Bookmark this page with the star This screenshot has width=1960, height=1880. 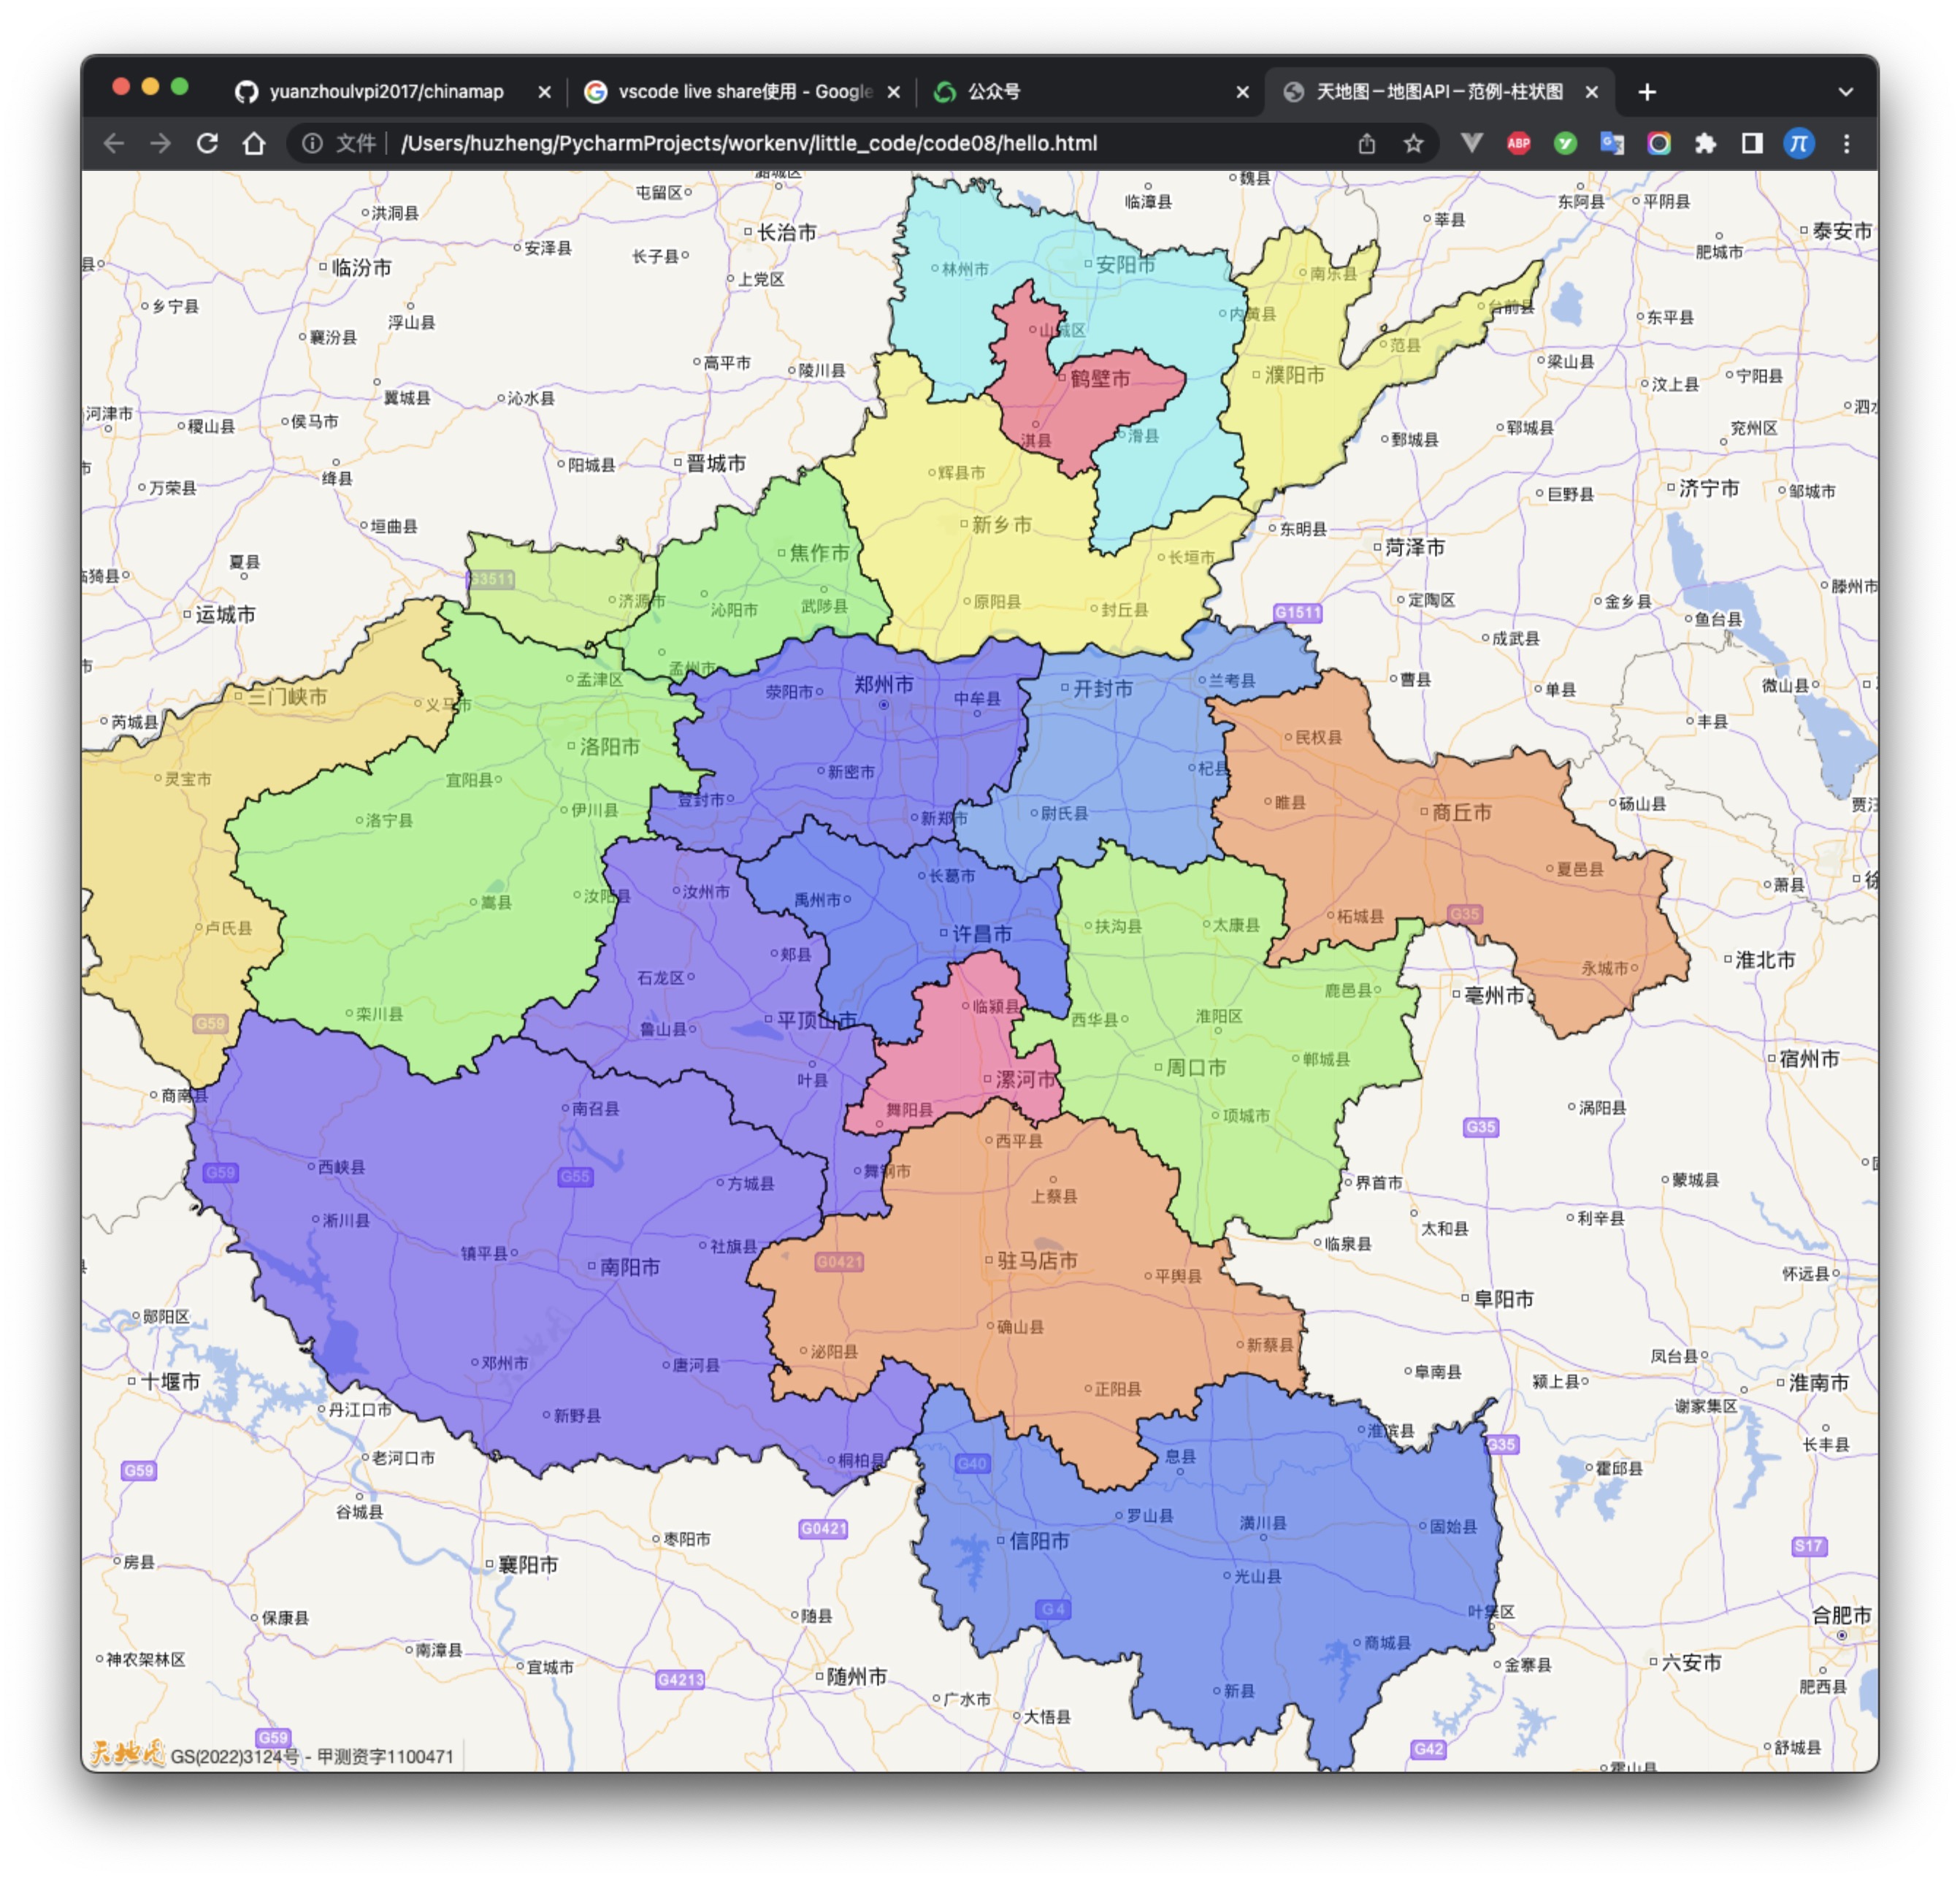tap(1413, 143)
